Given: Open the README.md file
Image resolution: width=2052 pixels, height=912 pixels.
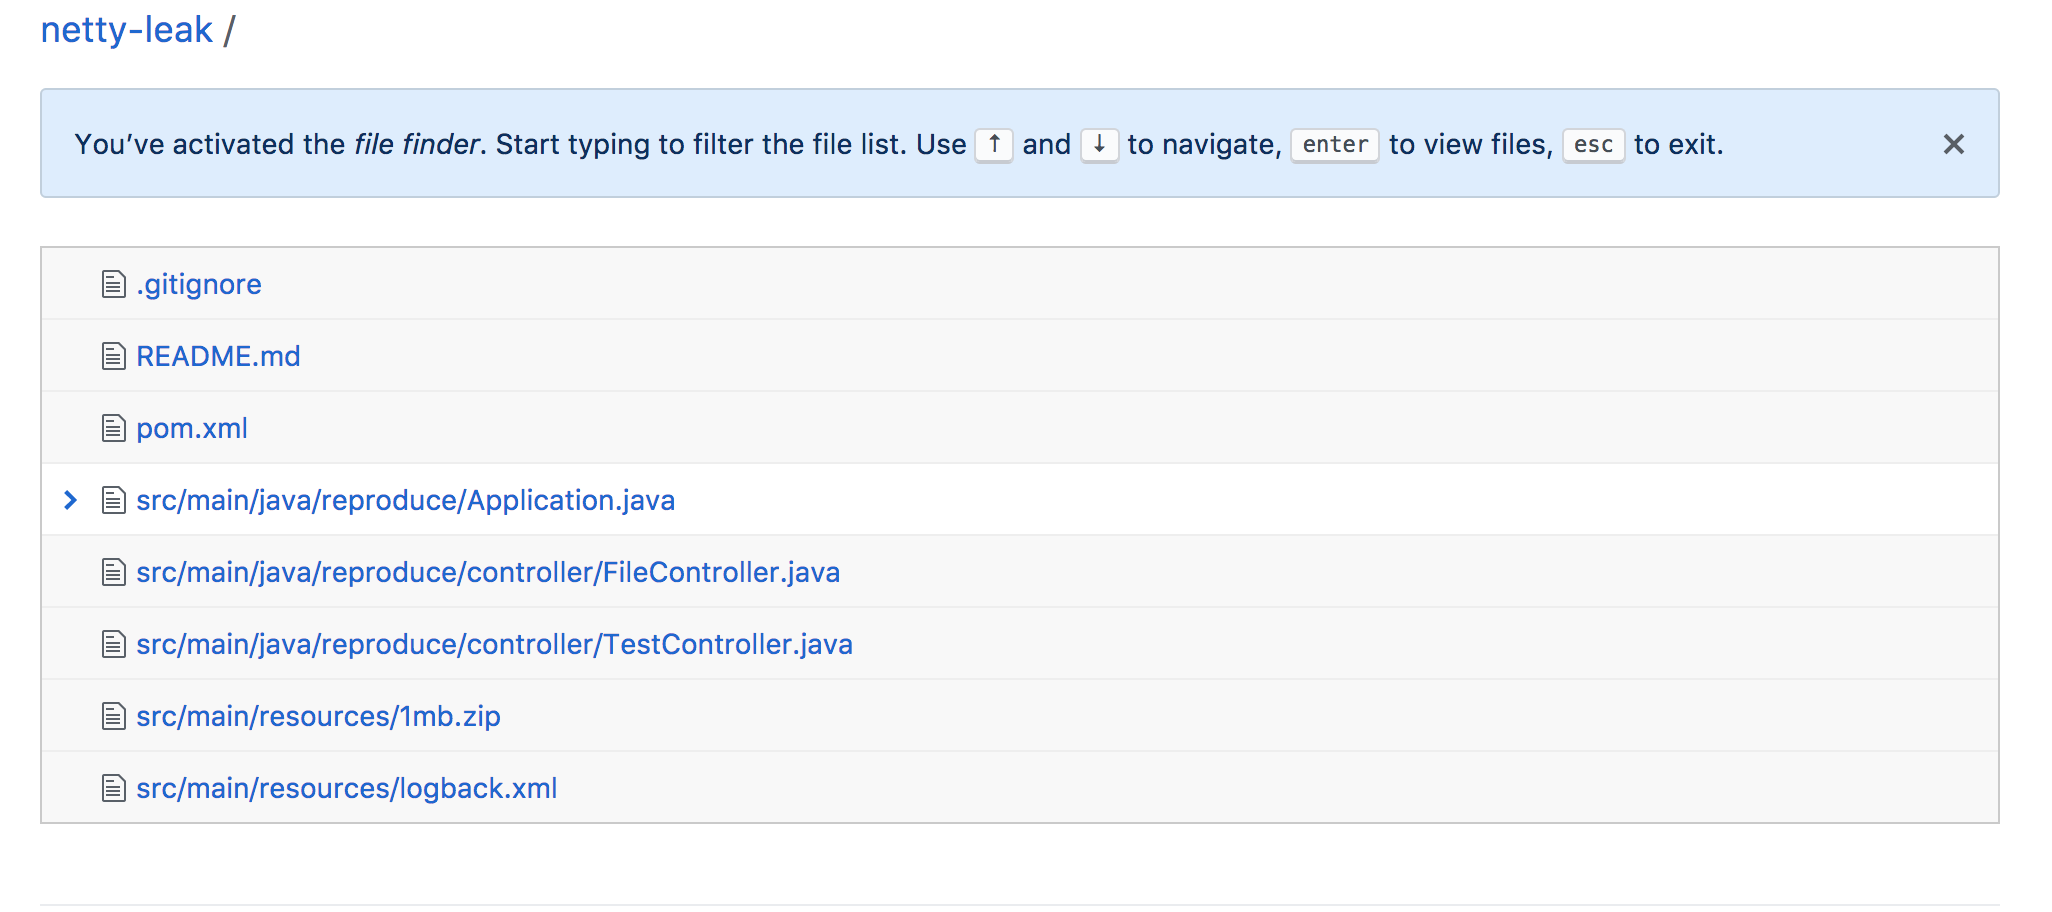Looking at the screenshot, I should coord(218,355).
